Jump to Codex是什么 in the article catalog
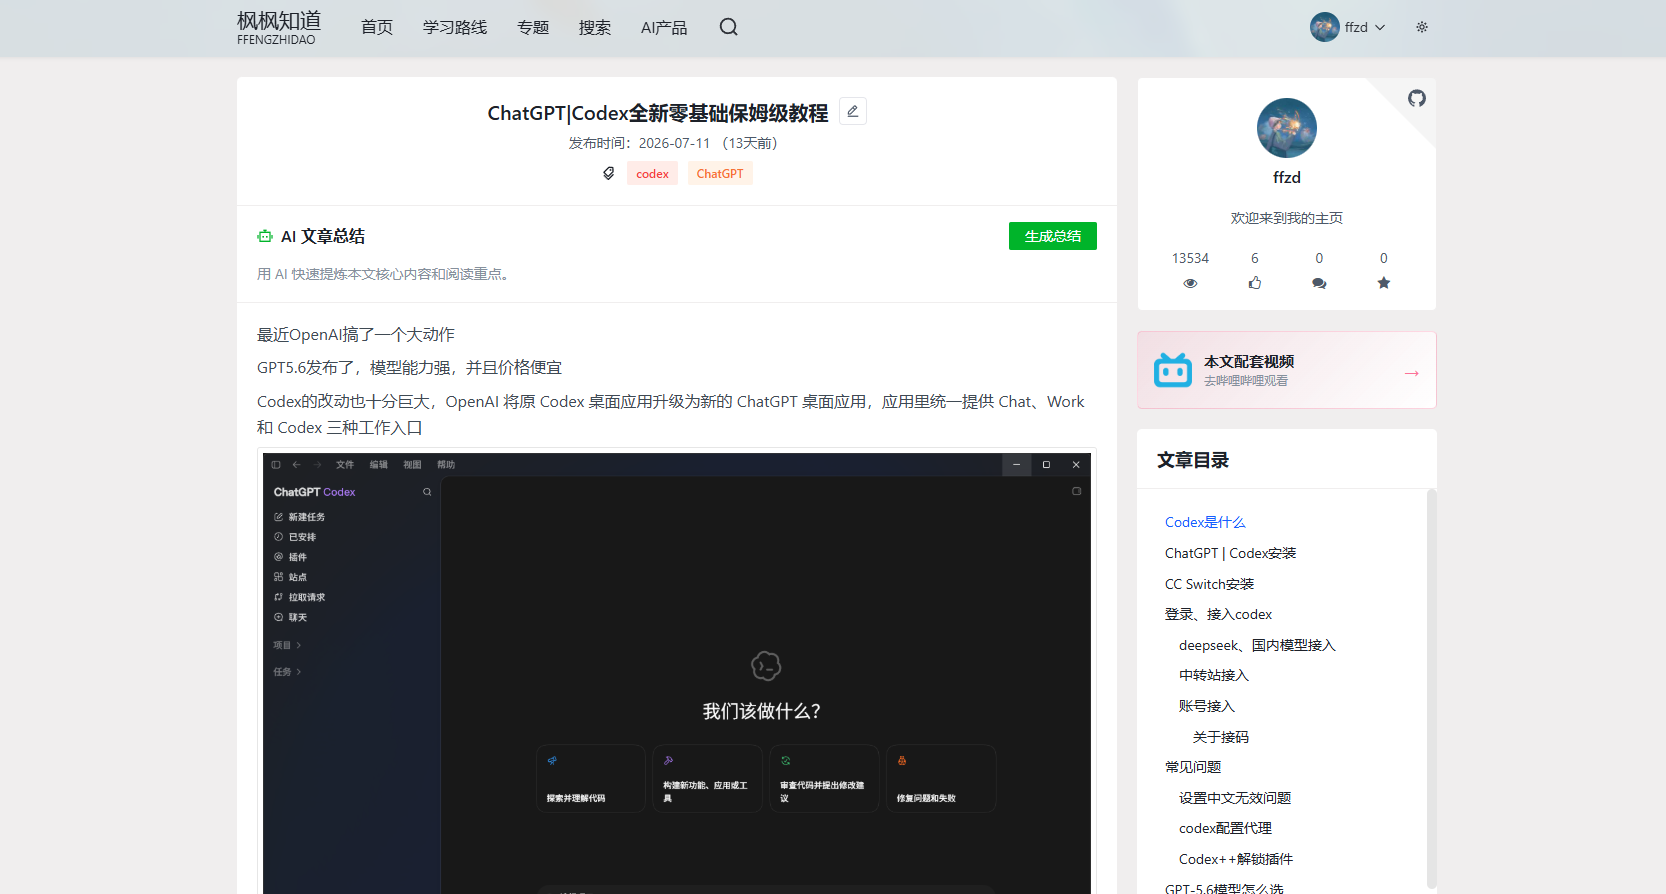The width and height of the screenshot is (1666, 894). point(1205,522)
